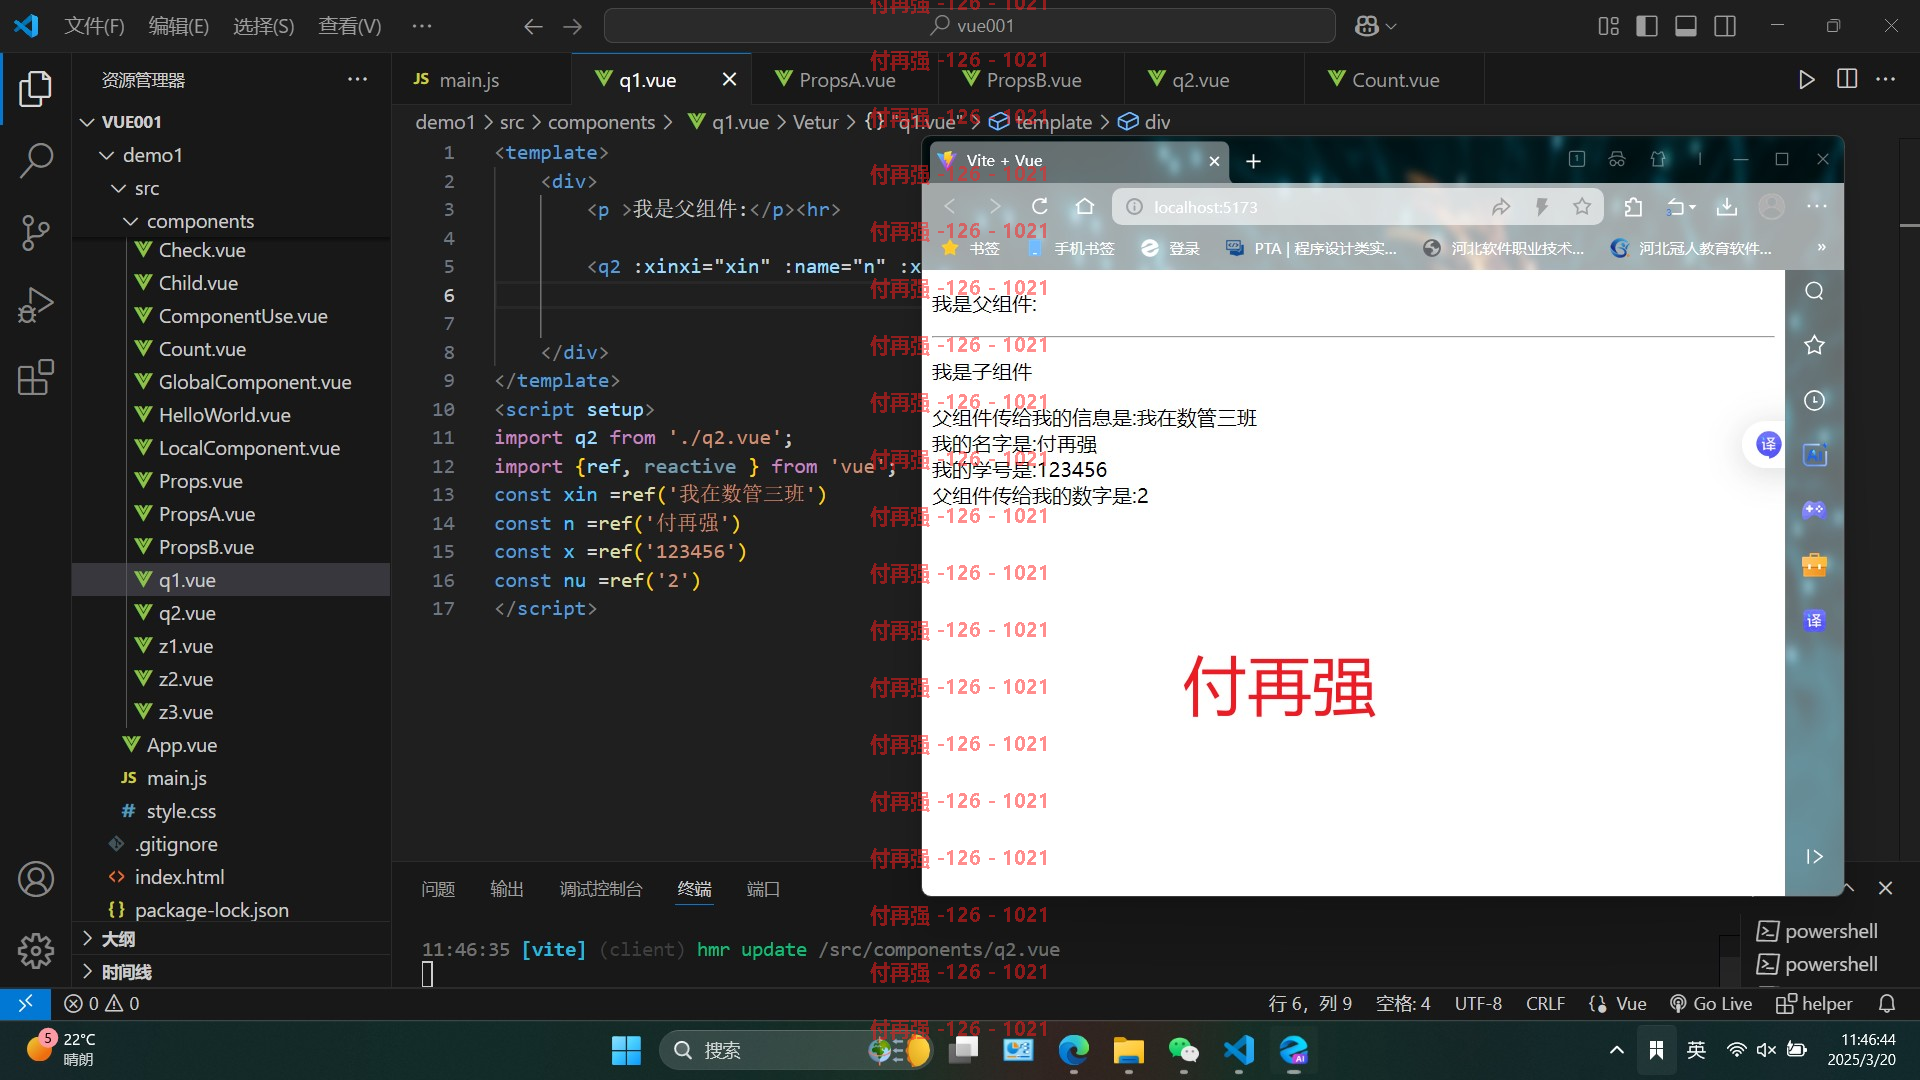The width and height of the screenshot is (1920, 1080).
Task: Open Source Control view
Action: point(36,233)
